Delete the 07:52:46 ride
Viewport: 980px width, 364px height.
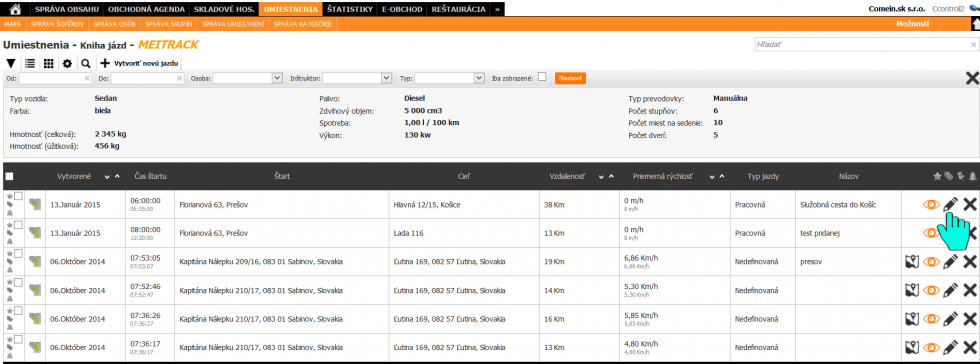point(969,290)
